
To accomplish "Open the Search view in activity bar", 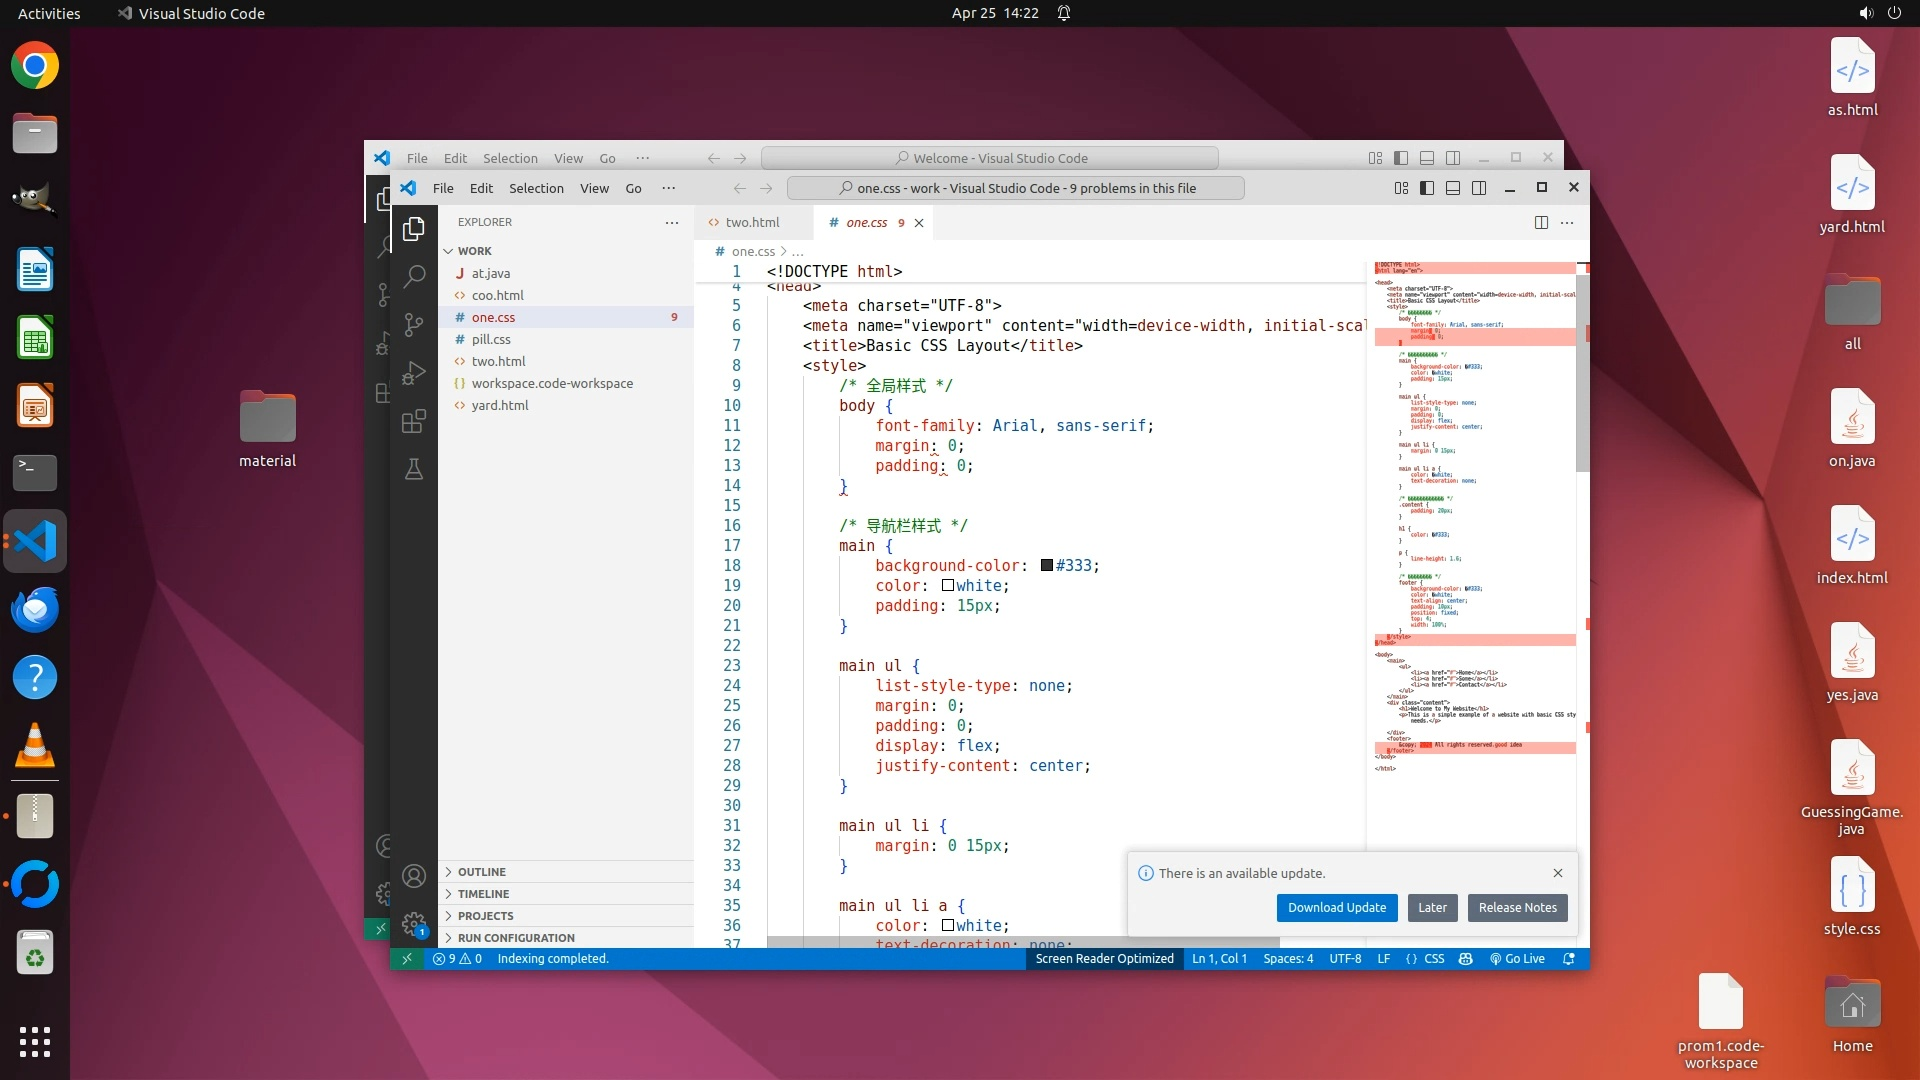I will [414, 276].
